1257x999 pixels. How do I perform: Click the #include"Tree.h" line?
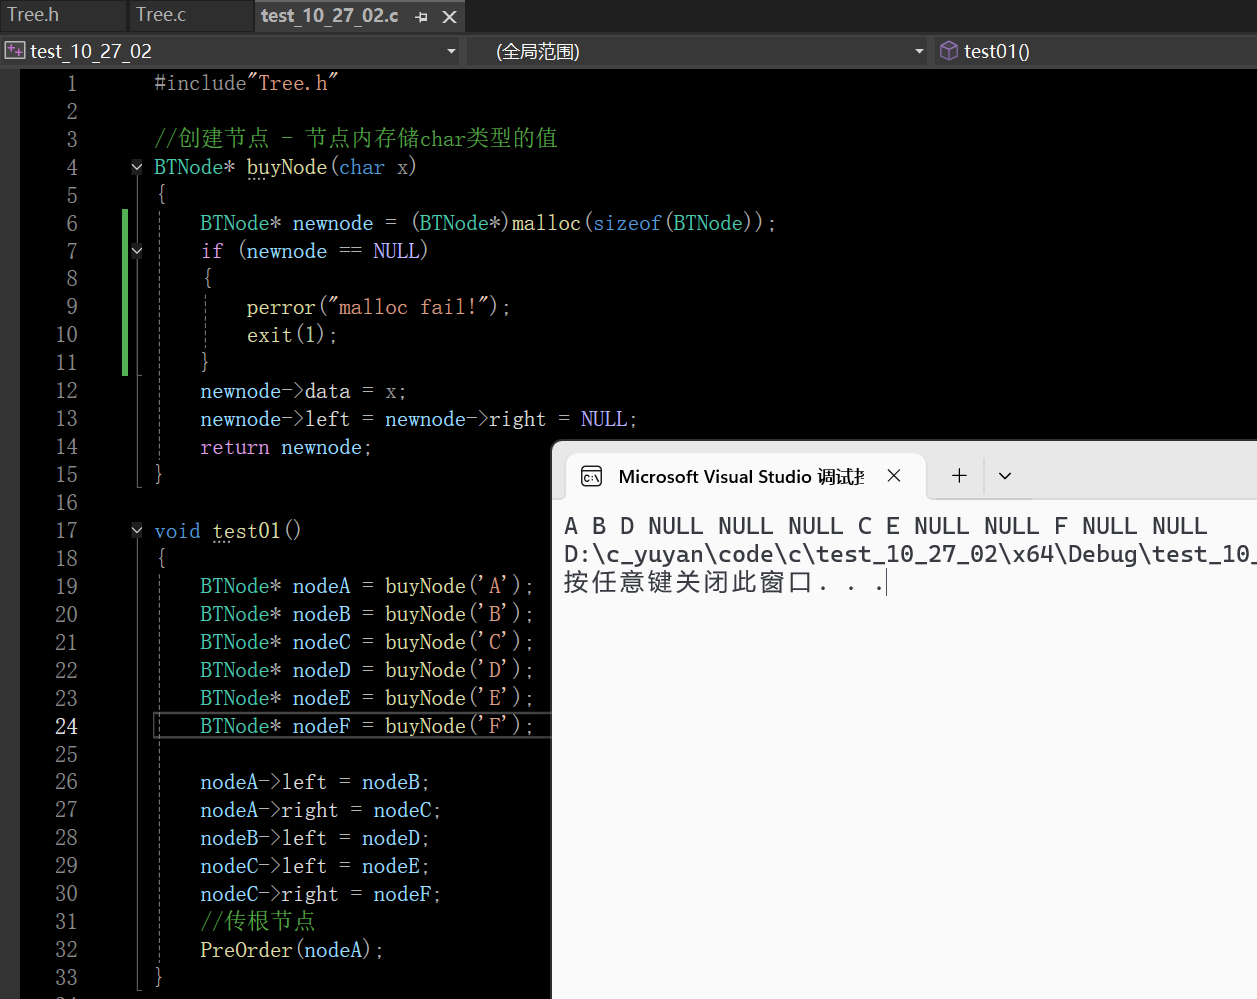click(246, 83)
